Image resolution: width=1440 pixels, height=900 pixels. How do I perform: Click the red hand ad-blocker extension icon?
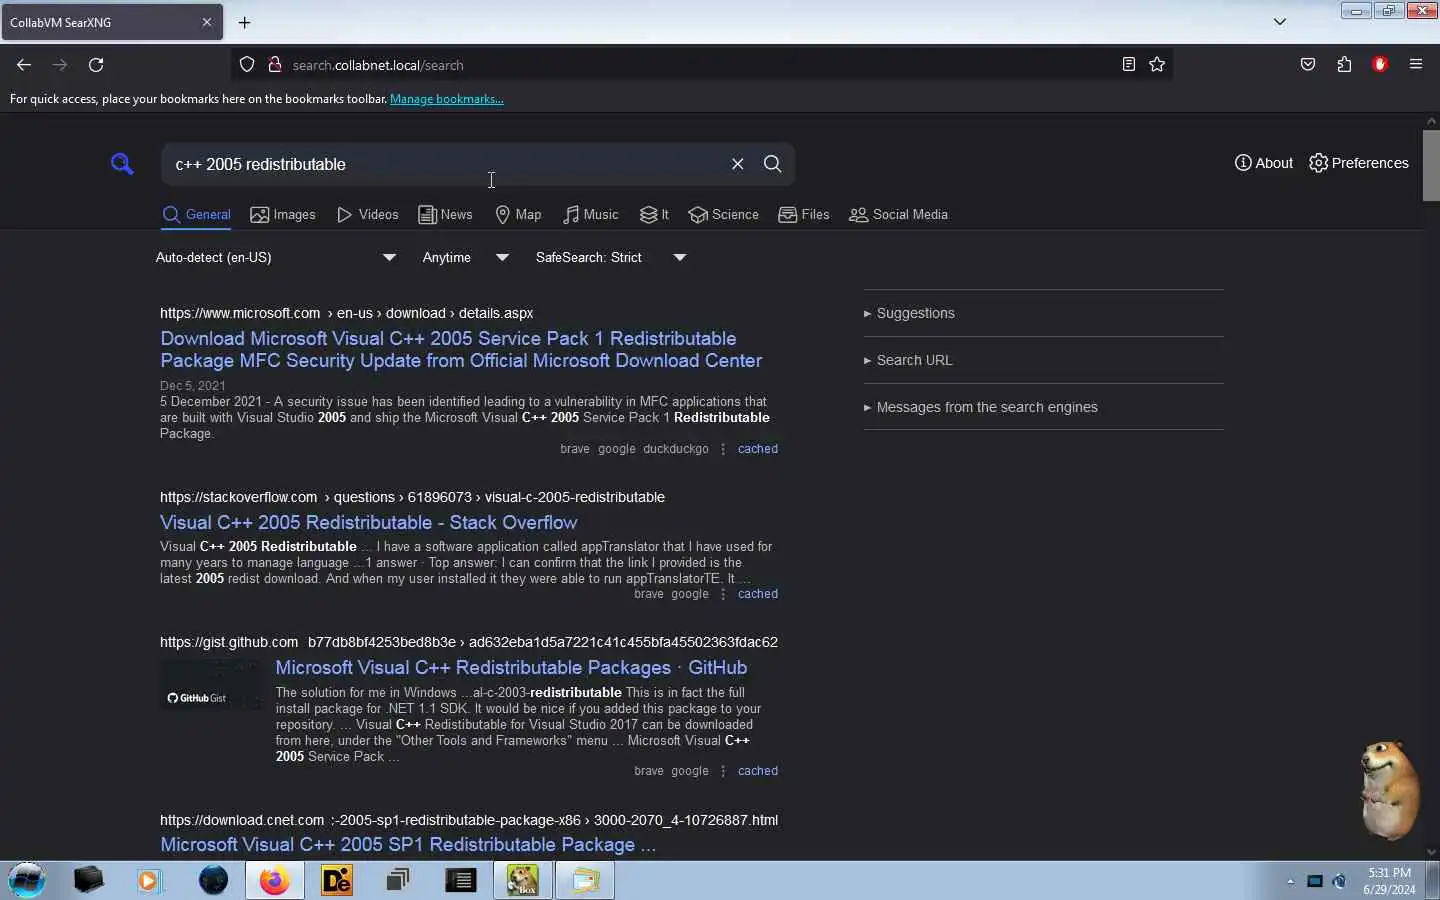[1380, 65]
